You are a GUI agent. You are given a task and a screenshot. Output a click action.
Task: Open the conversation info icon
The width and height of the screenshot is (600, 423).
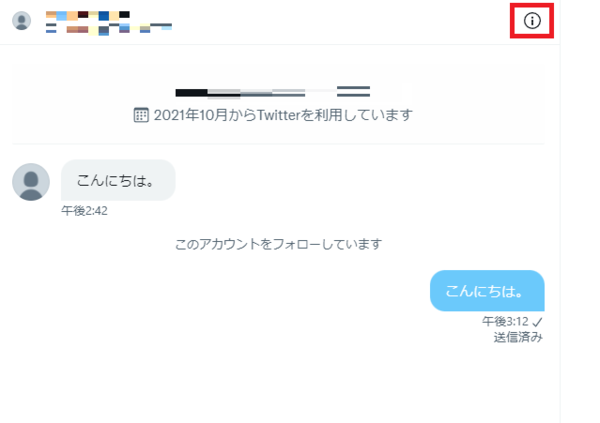pyautogui.click(x=532, y=21)
